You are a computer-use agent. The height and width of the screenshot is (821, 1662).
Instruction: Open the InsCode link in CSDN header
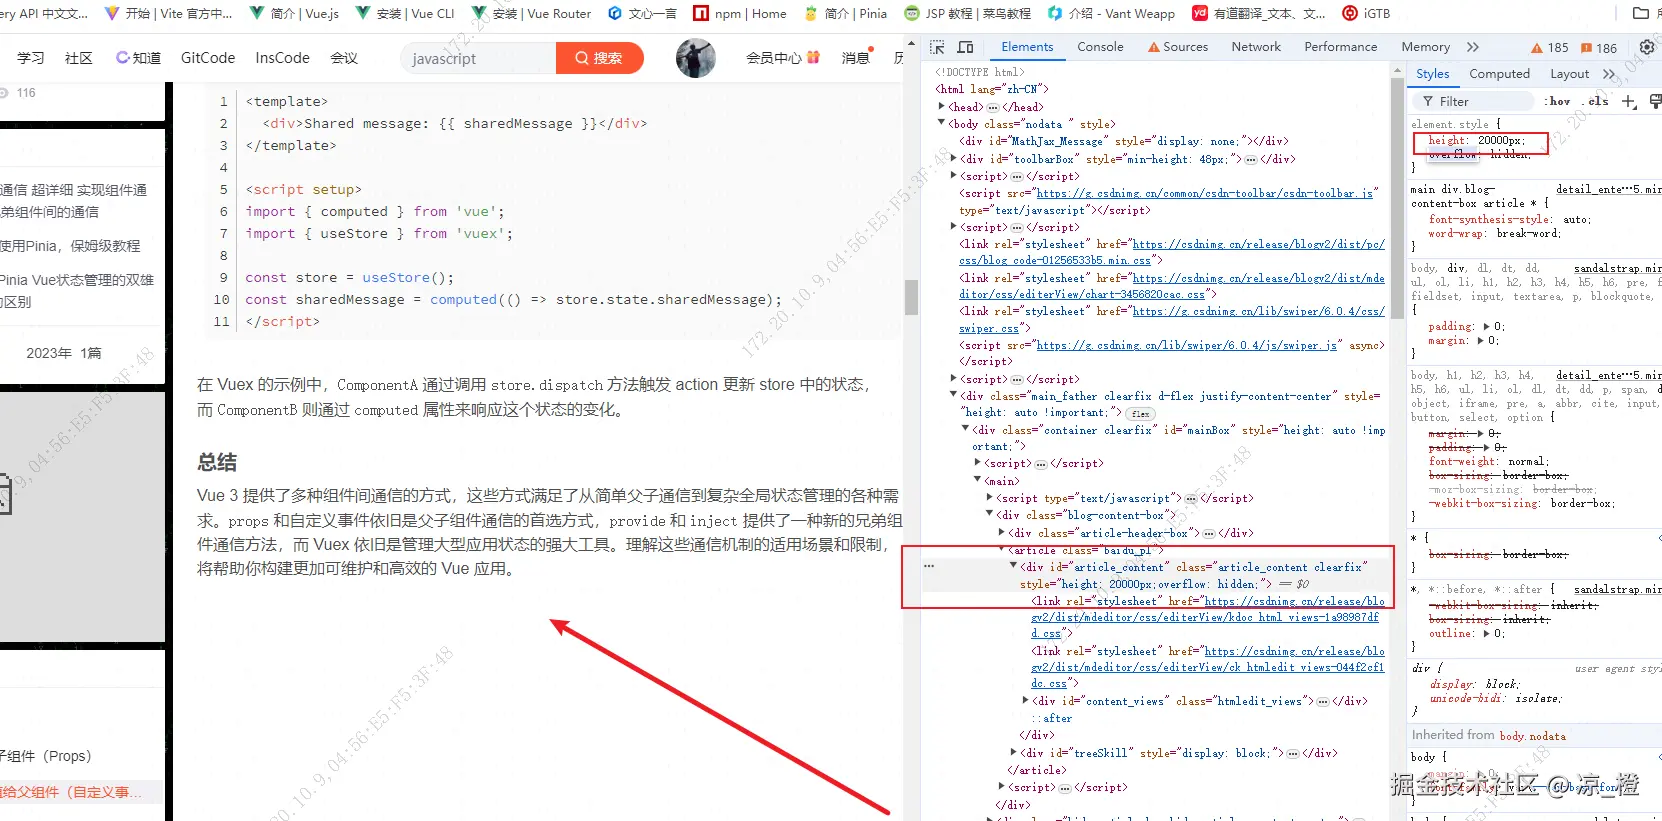click(x=282, y=58)
